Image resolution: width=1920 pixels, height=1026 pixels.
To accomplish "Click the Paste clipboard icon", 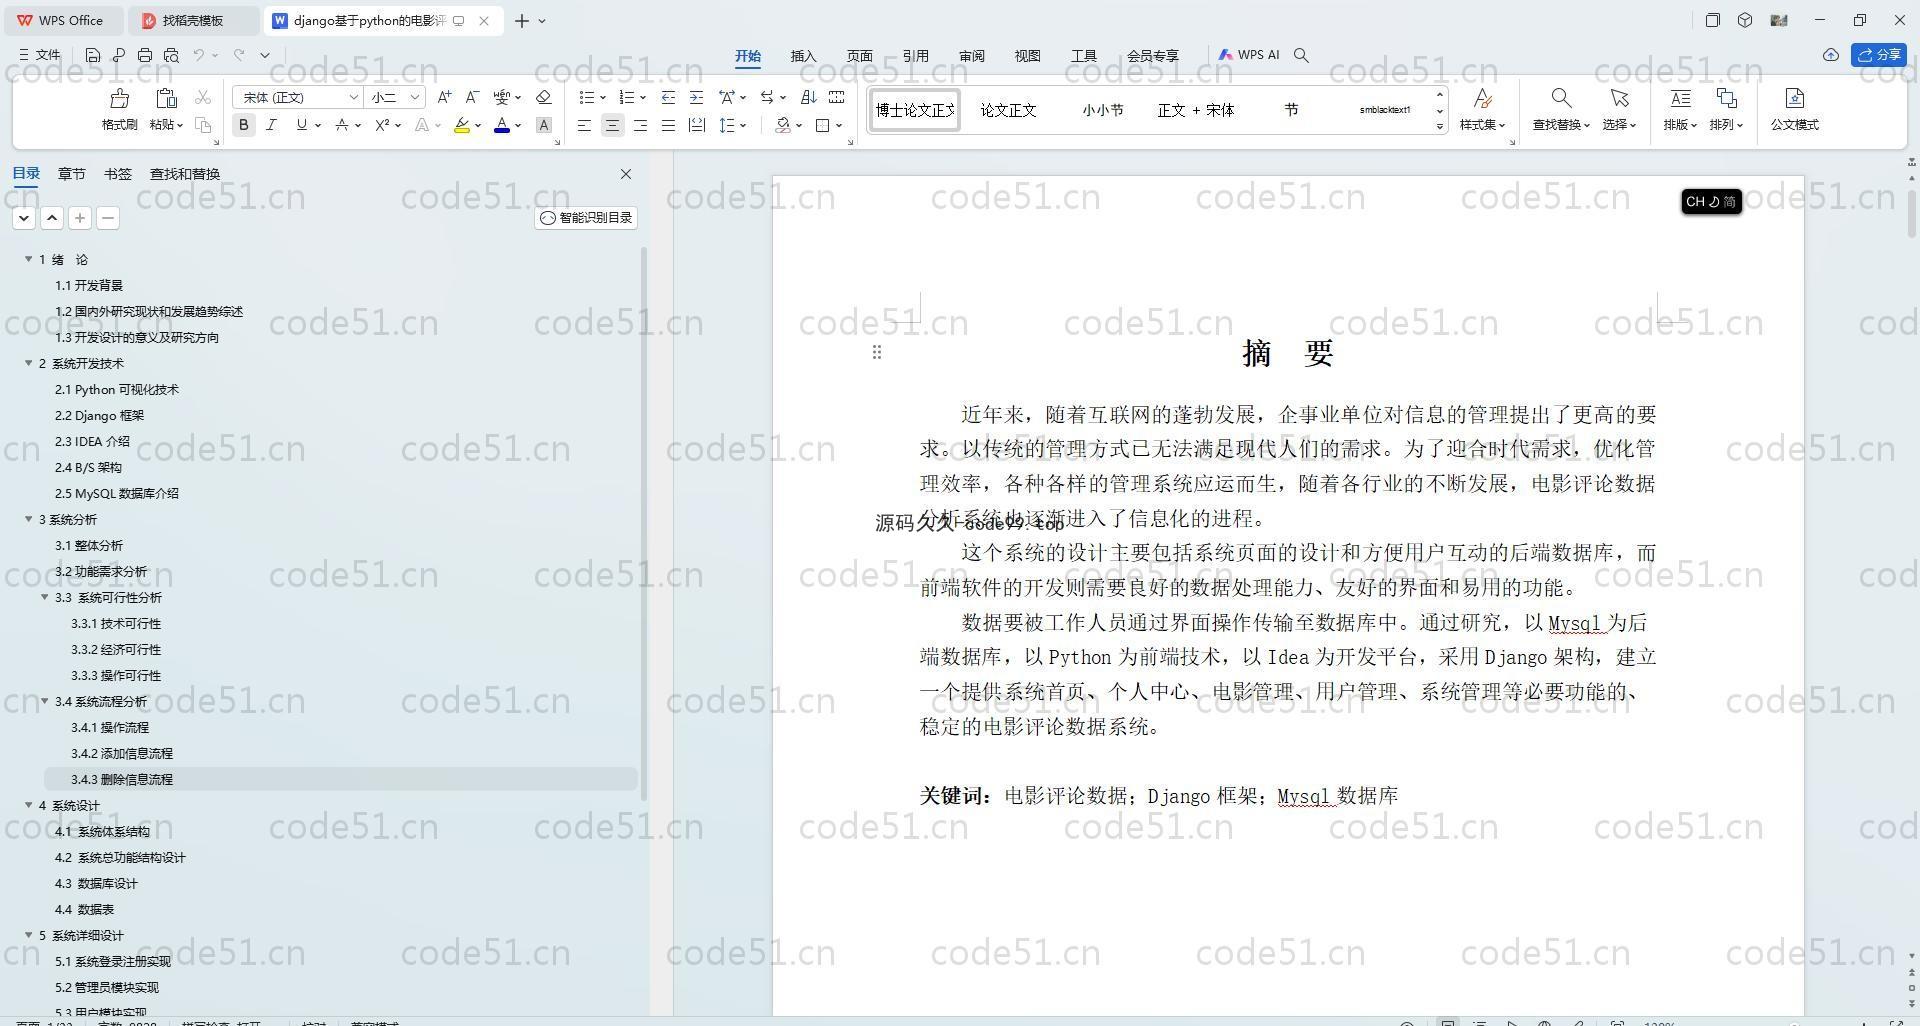I will point(166,99).
